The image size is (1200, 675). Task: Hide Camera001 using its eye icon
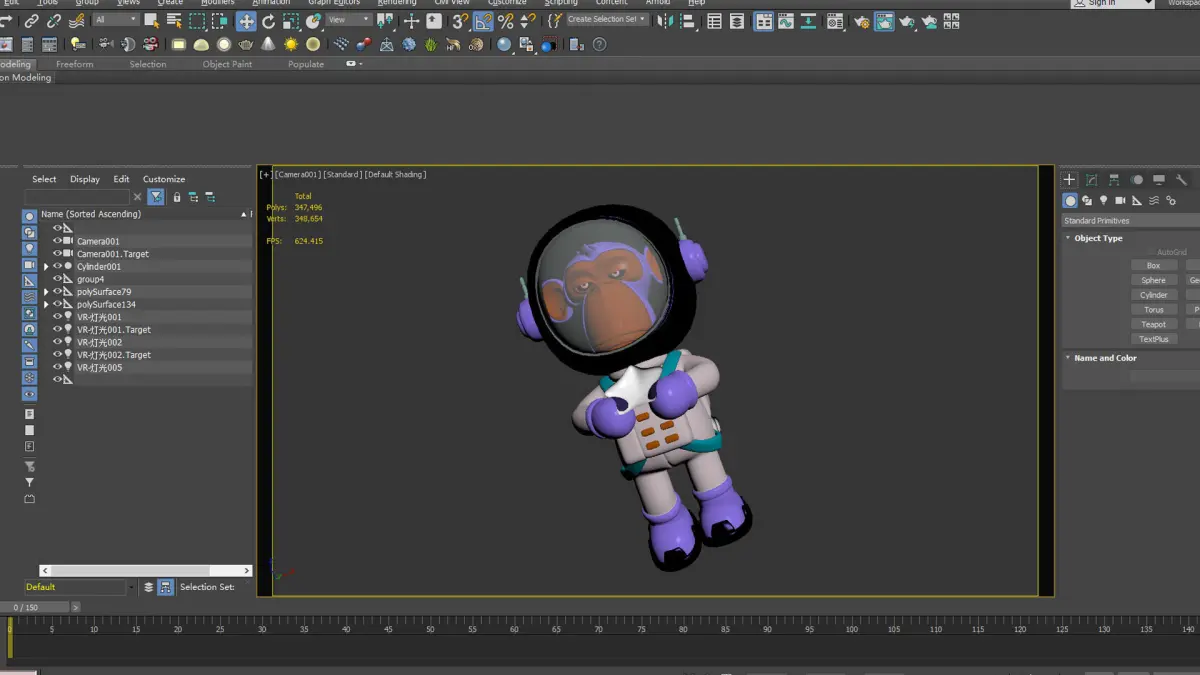point(57,241)
